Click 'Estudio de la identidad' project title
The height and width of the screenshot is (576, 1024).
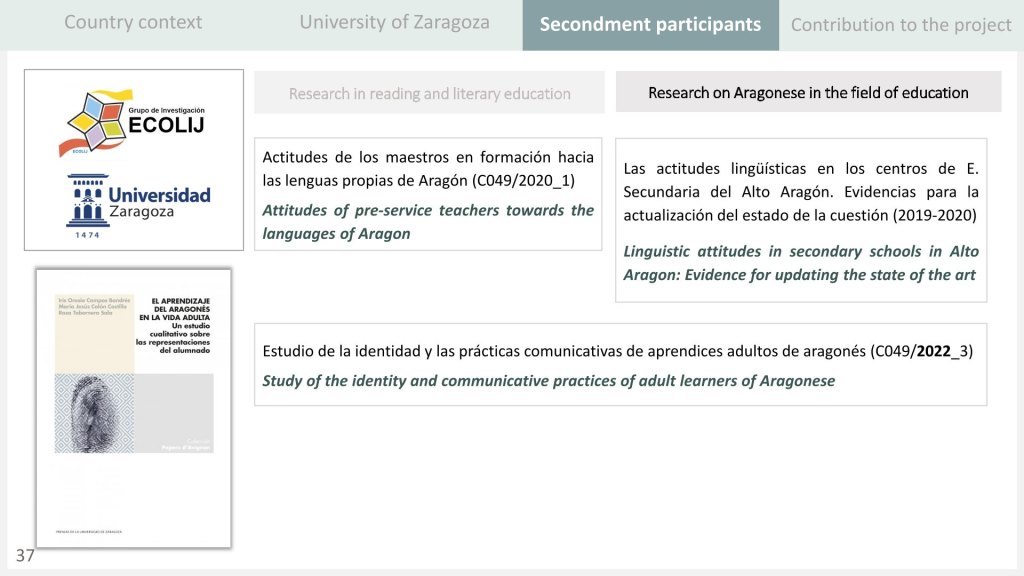617,351
